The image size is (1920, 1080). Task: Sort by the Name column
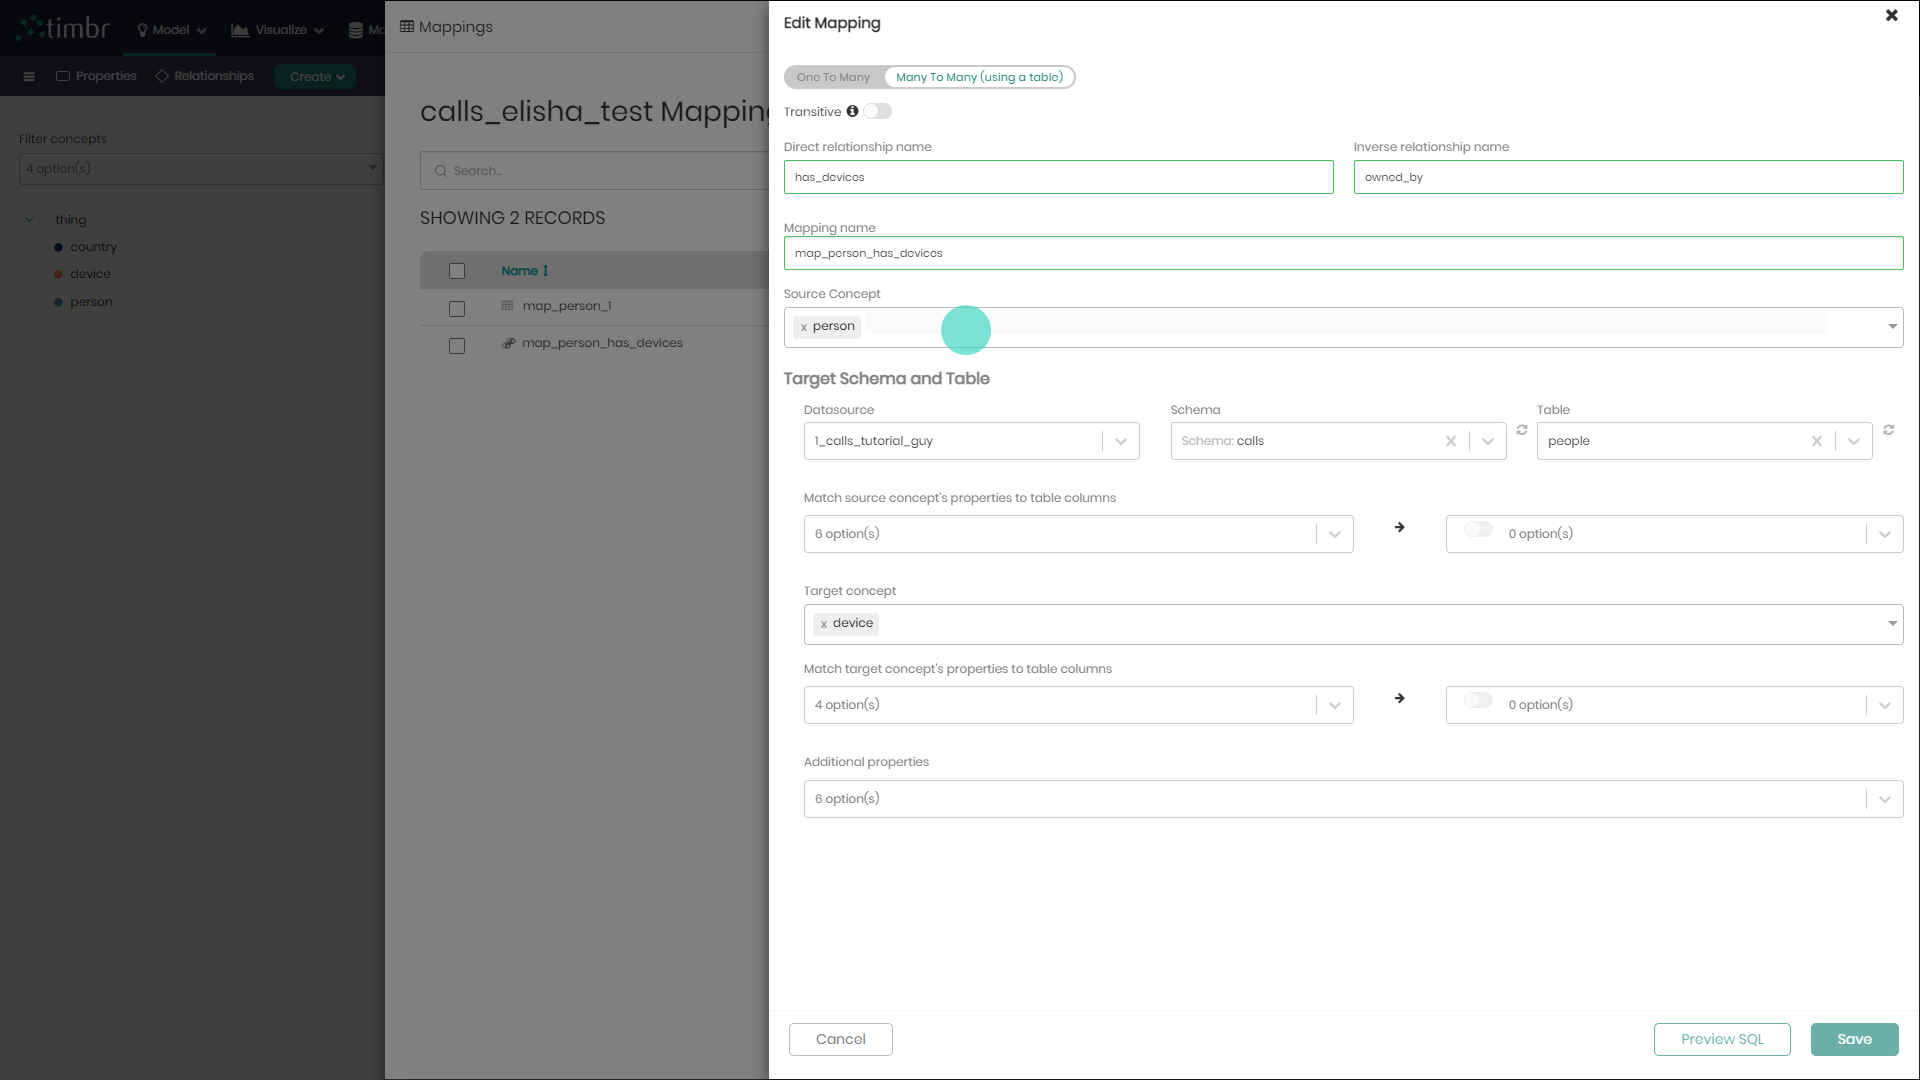(x=524, y=271)
